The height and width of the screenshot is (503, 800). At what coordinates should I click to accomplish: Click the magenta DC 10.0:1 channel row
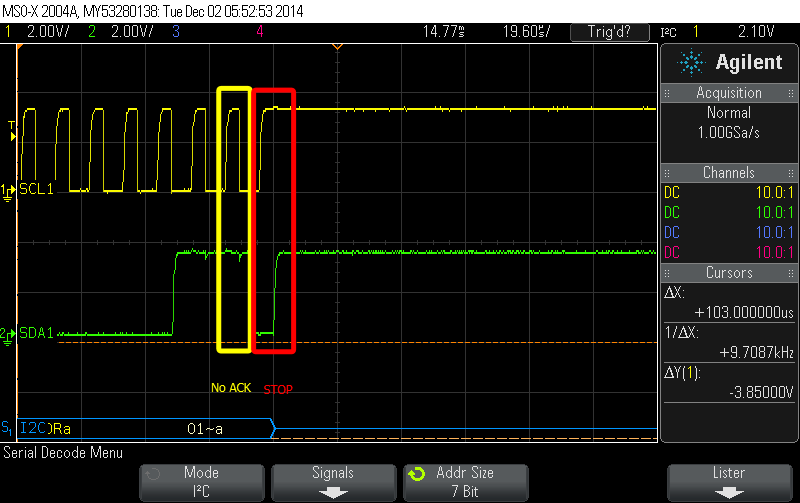[729, 253]
